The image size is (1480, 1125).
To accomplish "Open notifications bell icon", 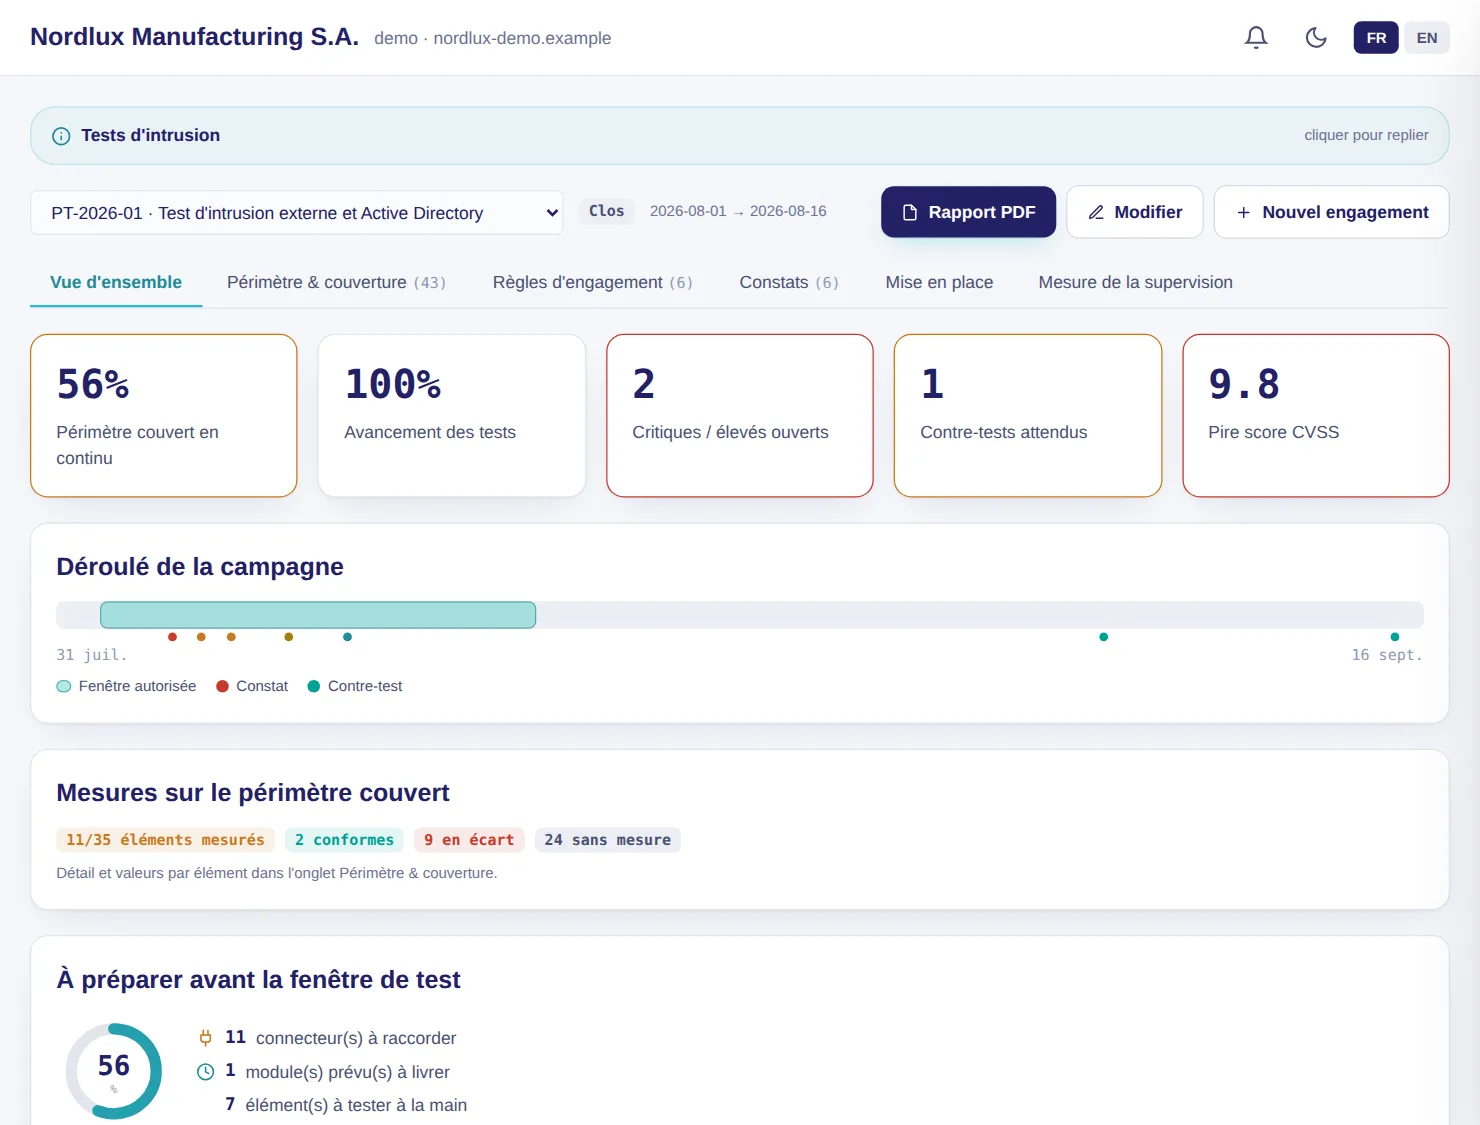I will [x=1256, y=38].
